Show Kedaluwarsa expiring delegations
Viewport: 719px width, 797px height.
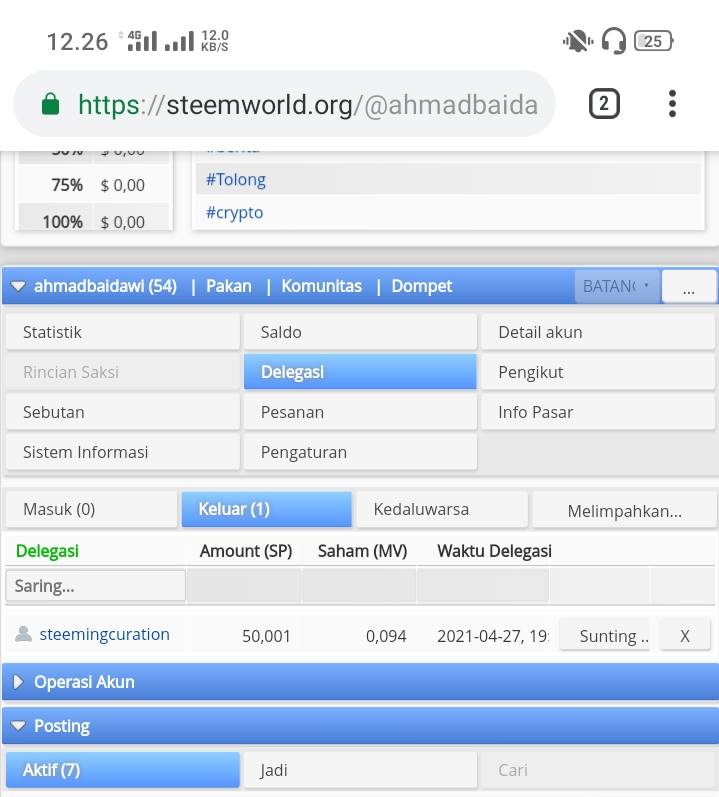442,509
